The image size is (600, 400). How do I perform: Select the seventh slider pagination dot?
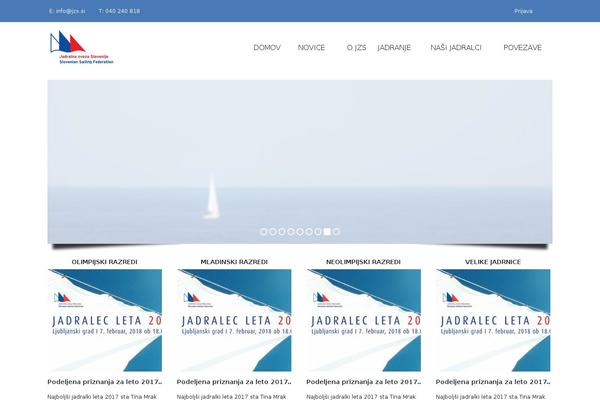(x=318, y=232)
